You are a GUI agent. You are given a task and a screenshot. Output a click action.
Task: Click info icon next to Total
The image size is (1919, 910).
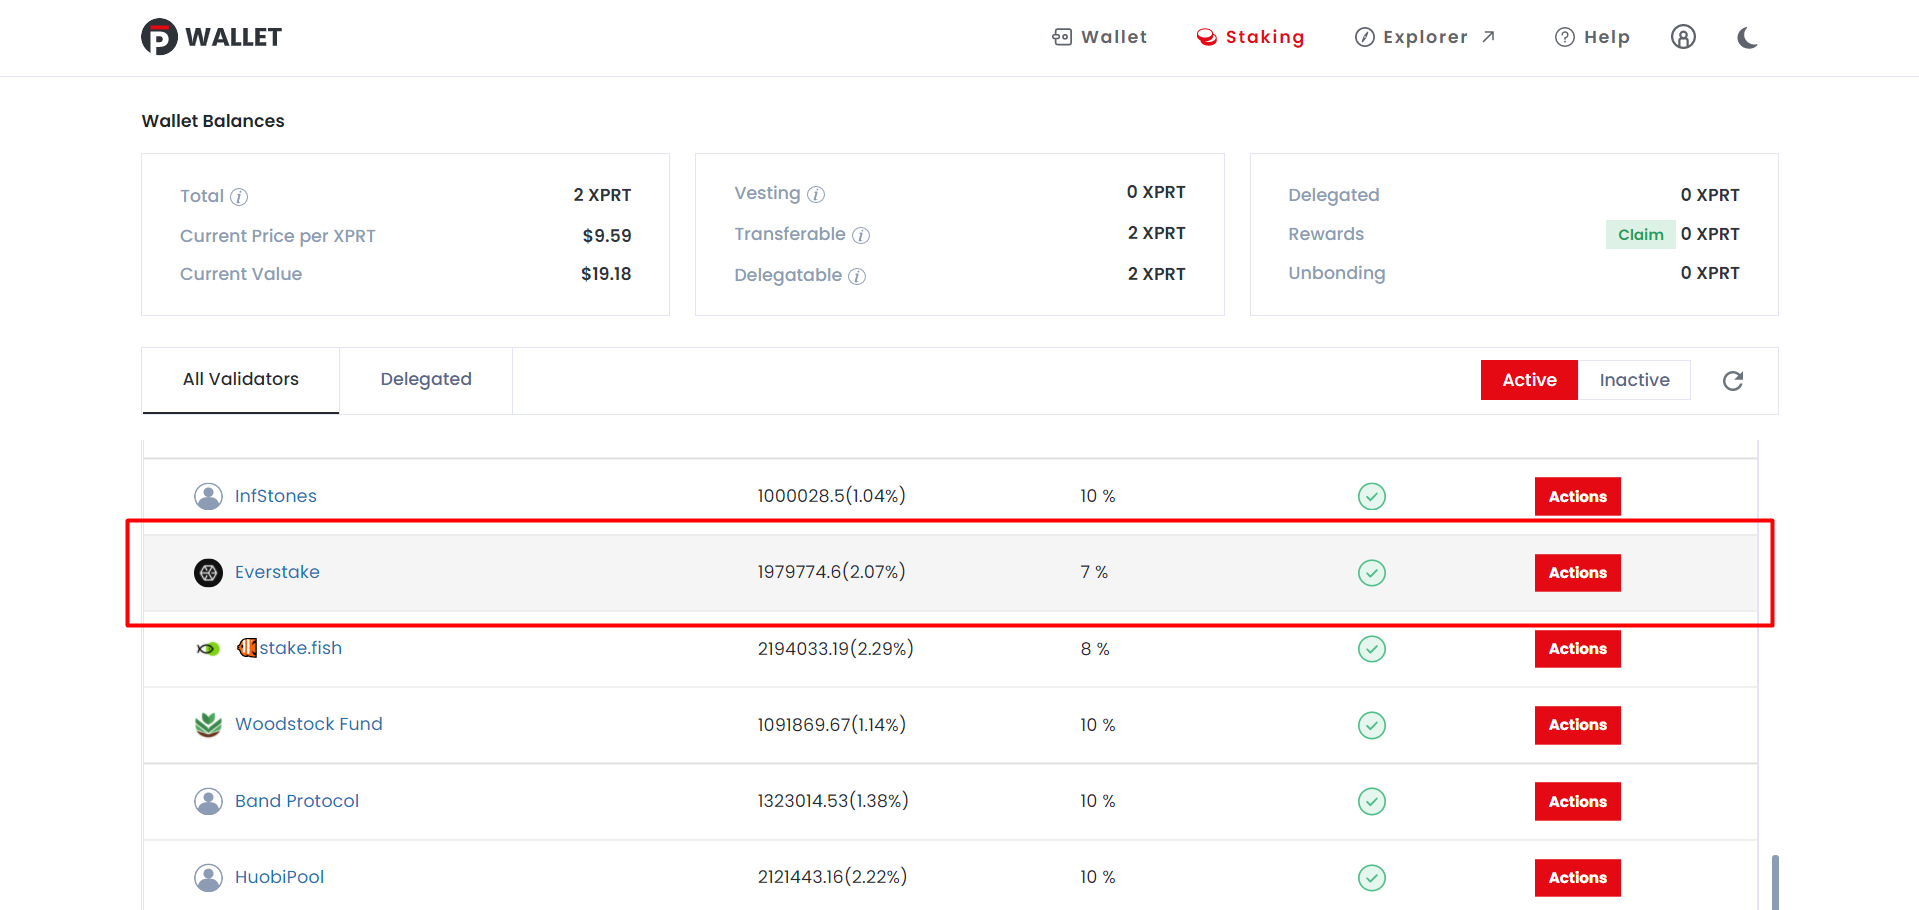[239, 197]
